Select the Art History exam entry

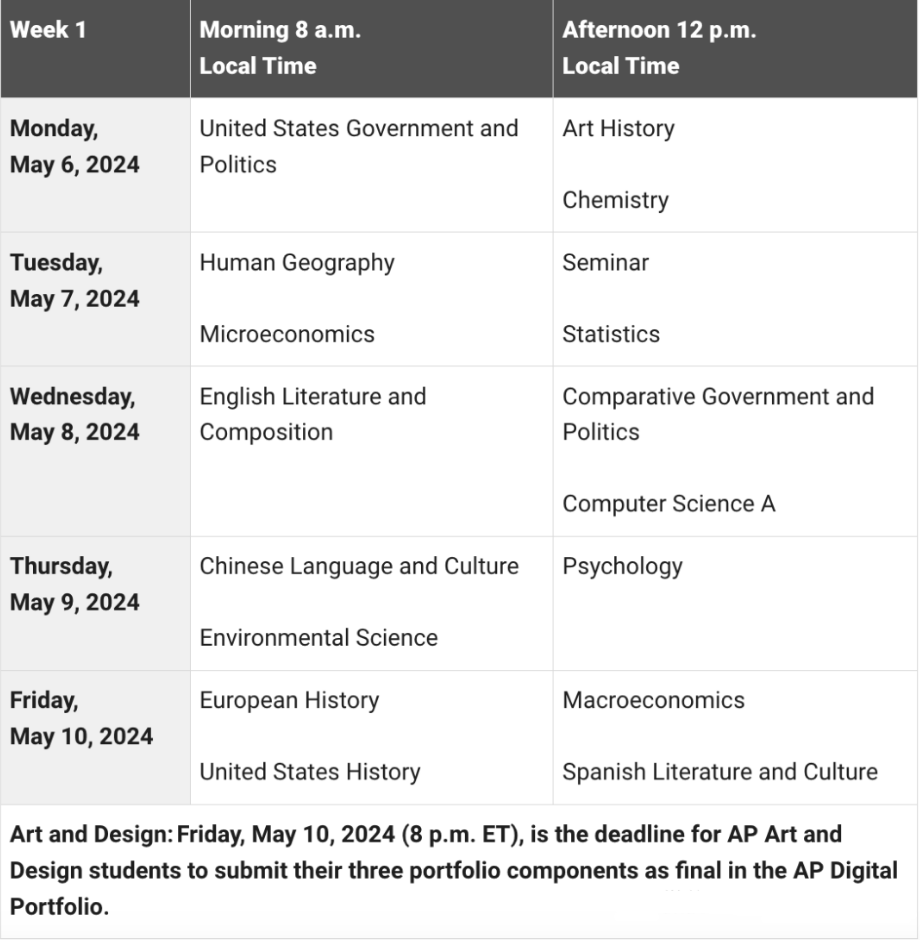point(618,129)
